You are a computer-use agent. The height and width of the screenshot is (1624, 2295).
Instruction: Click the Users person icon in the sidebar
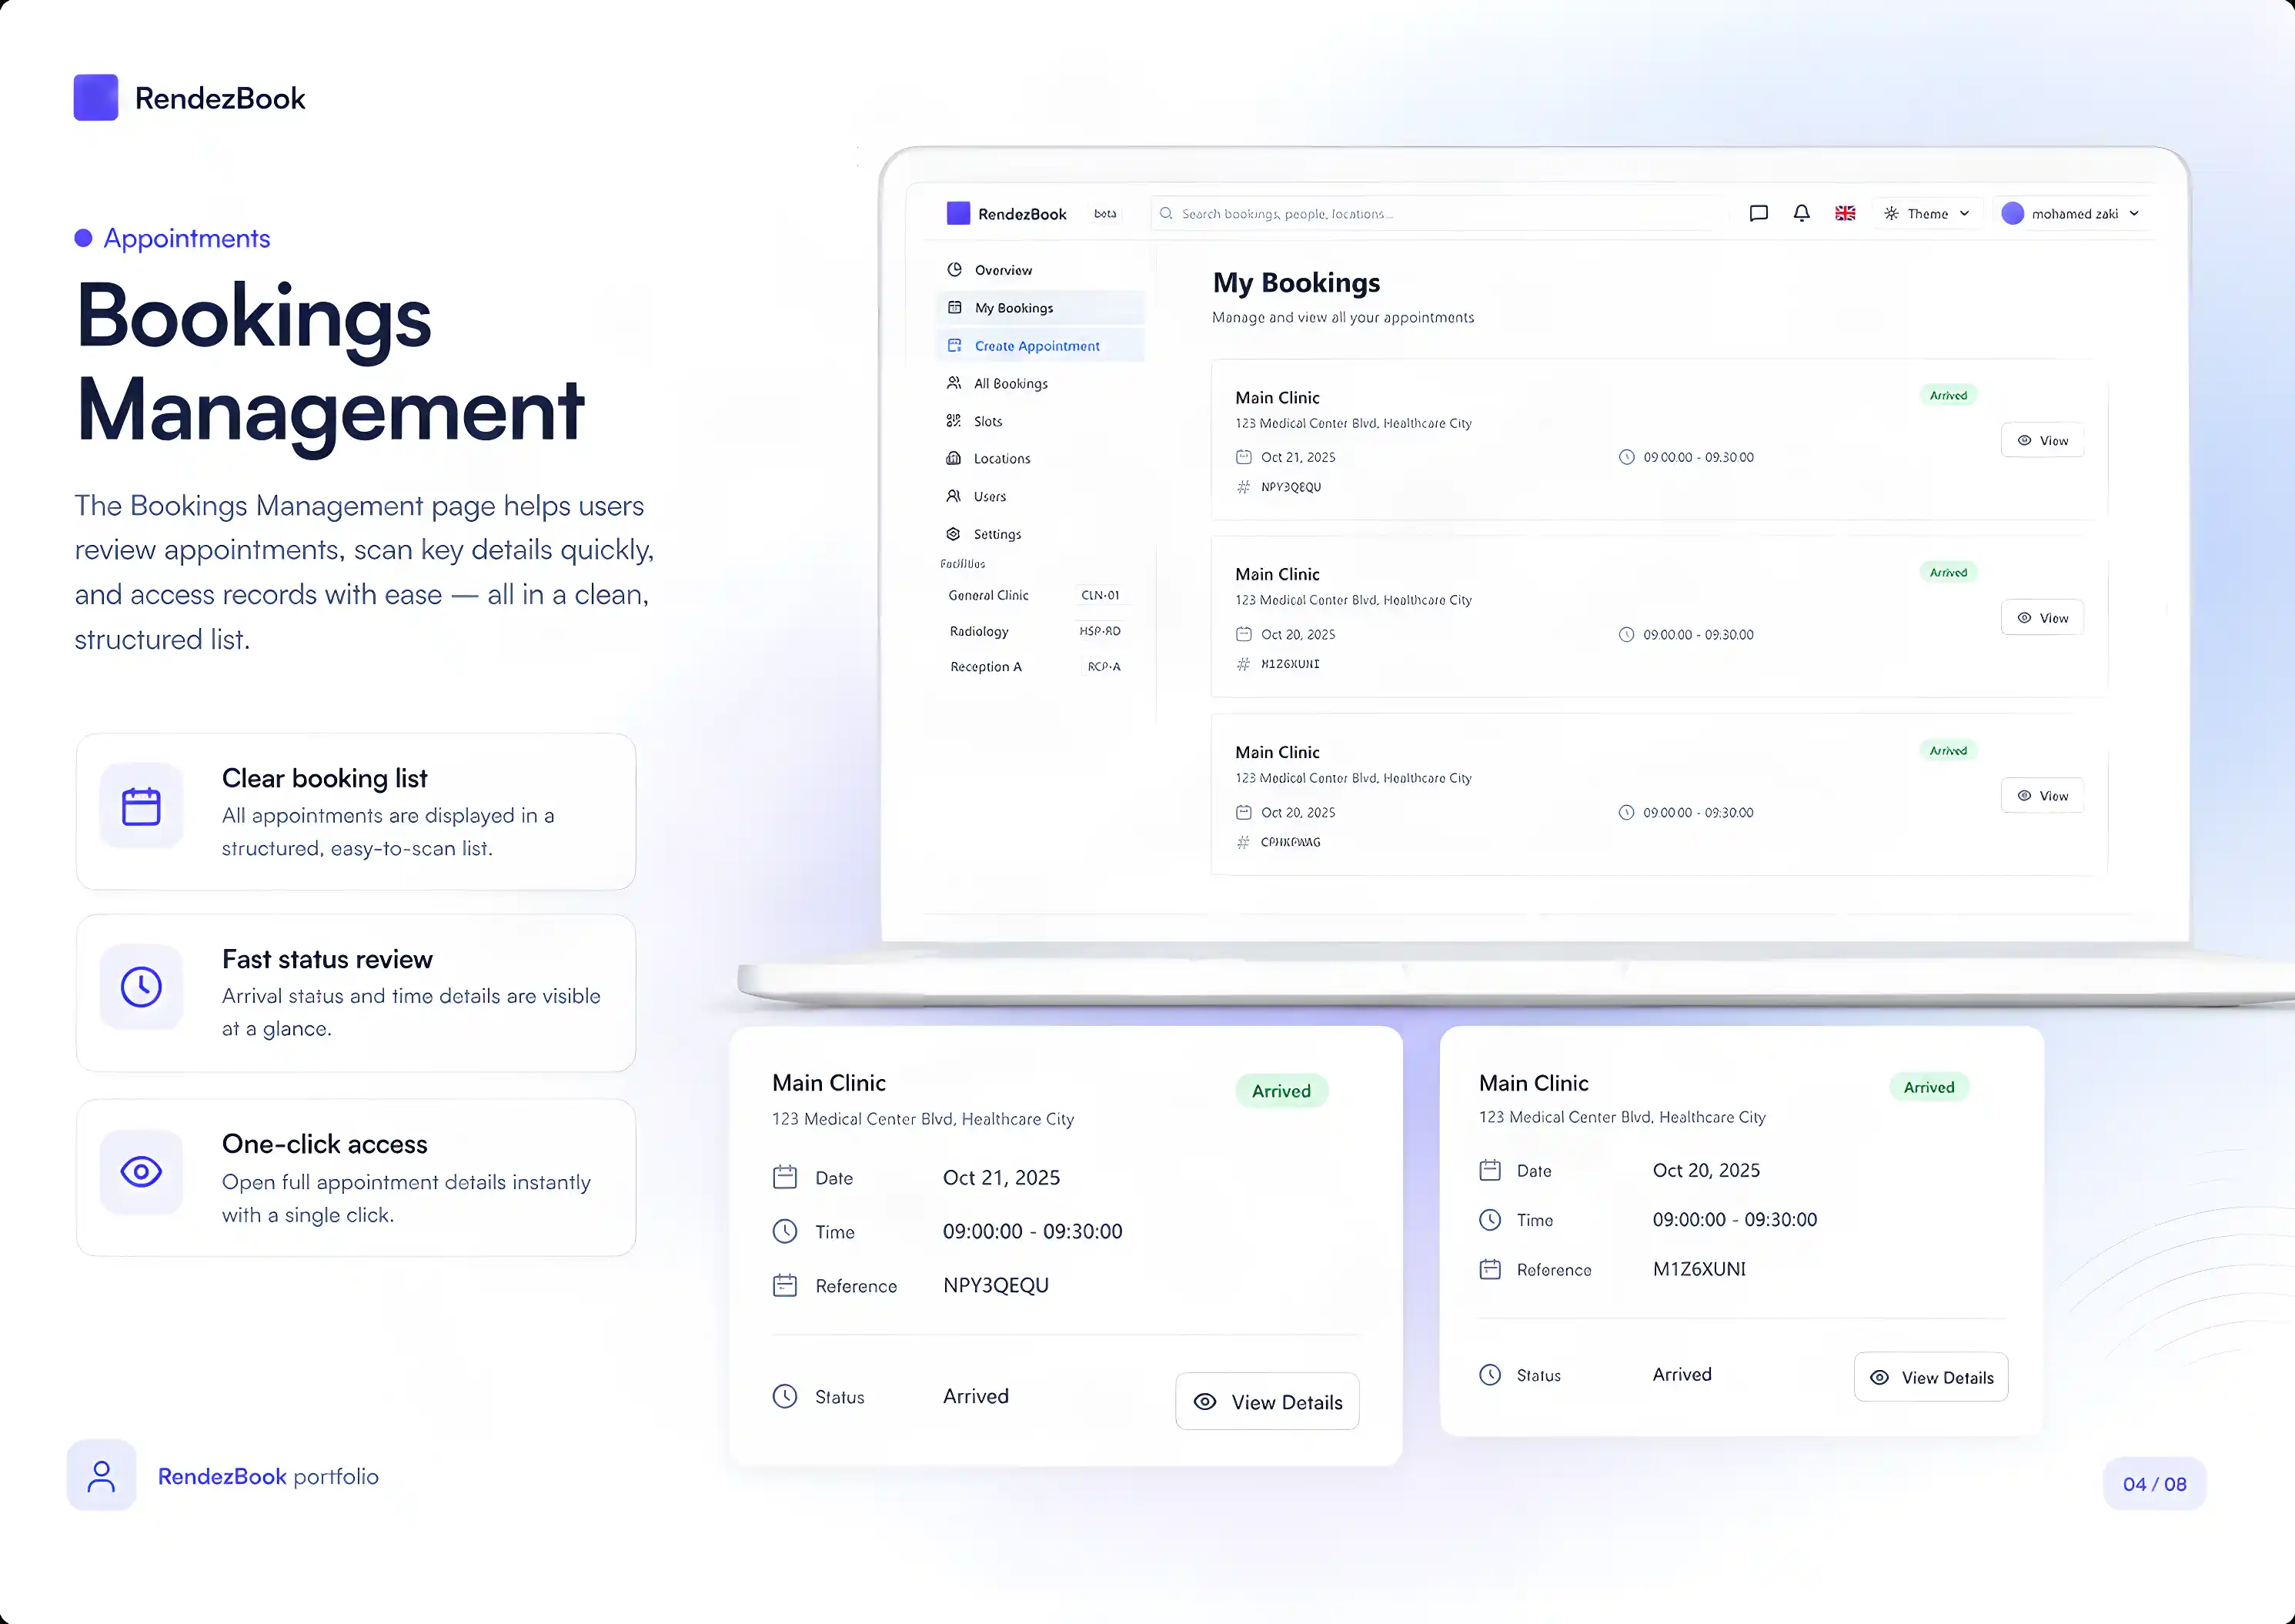(x=953, y=496)
